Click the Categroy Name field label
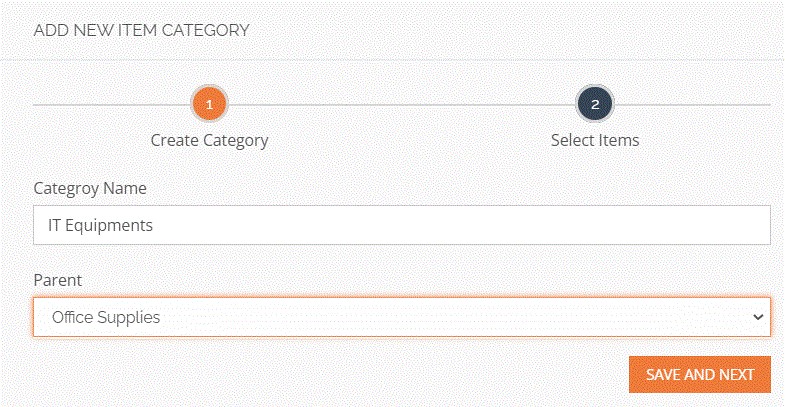785x407 pixels. coord(90,188)
